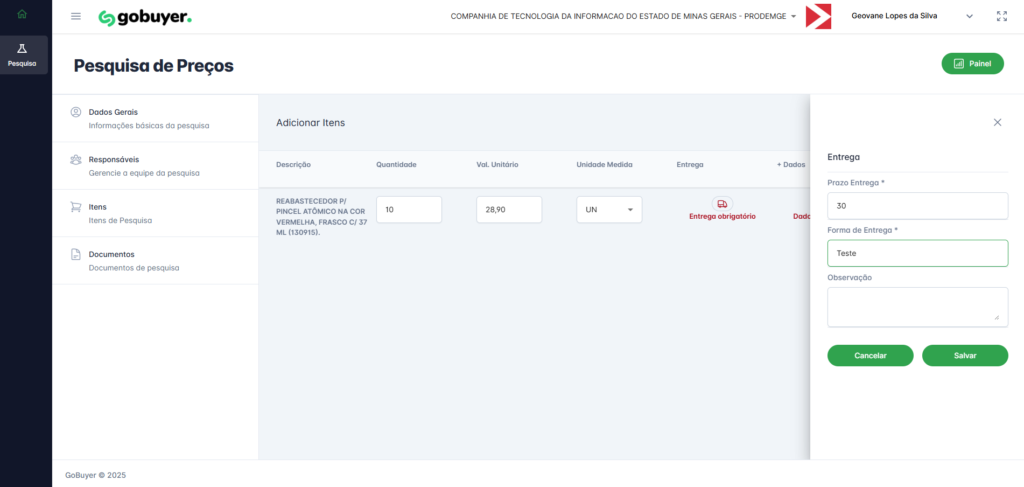Click the Cancelar button
1024x487 pixels.
click(x=870, y=356)
